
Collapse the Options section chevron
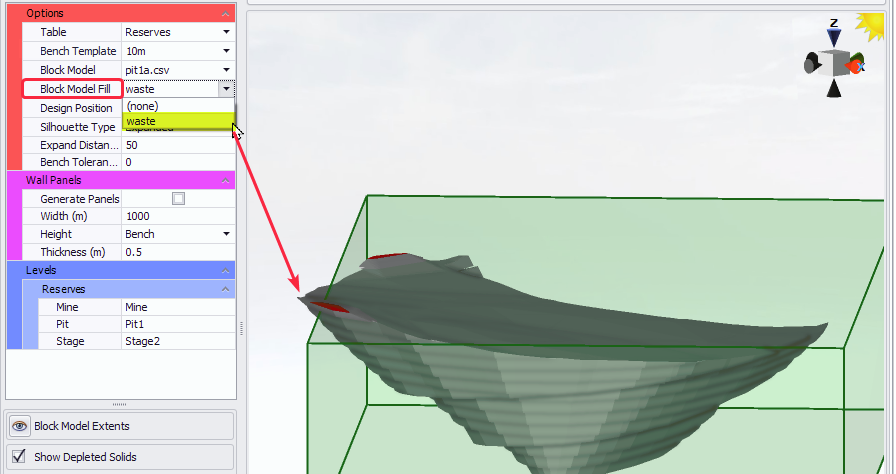point(225,14)
